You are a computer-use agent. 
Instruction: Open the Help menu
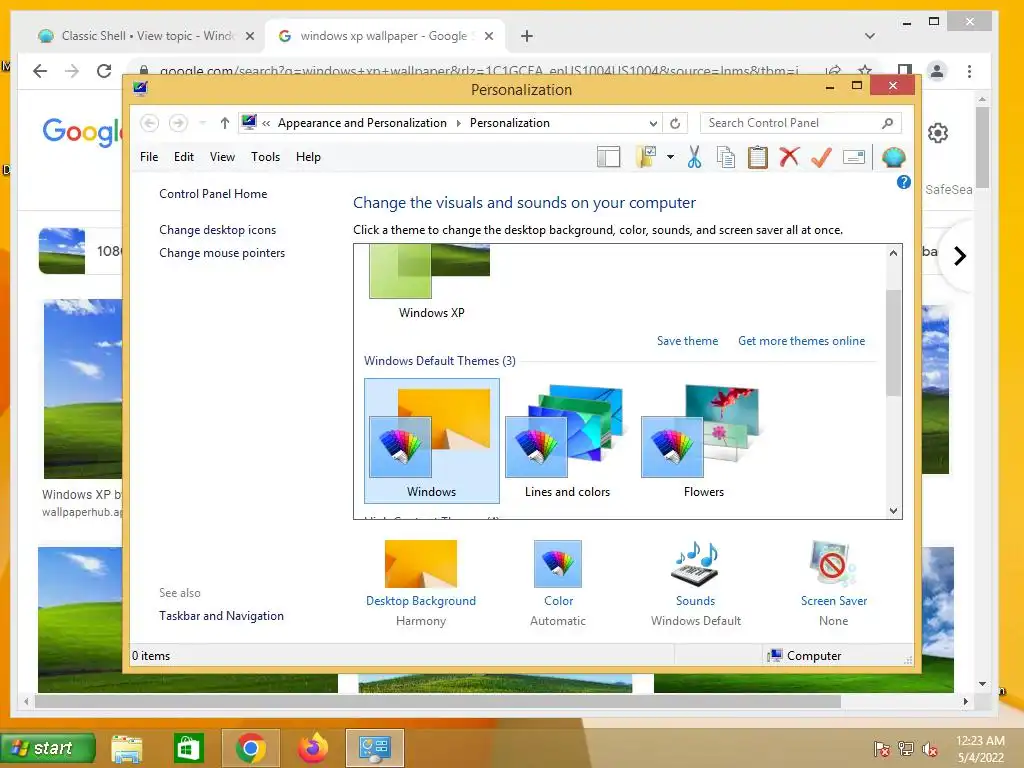click(x=308, y=157)
